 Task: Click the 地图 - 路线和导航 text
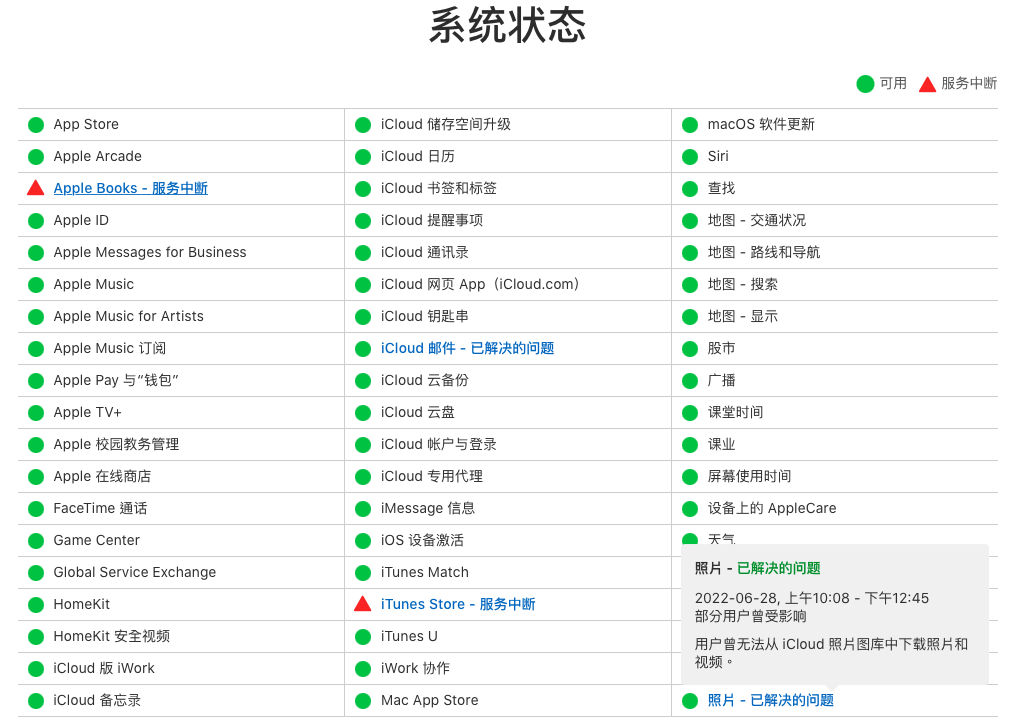pos(764,252)
